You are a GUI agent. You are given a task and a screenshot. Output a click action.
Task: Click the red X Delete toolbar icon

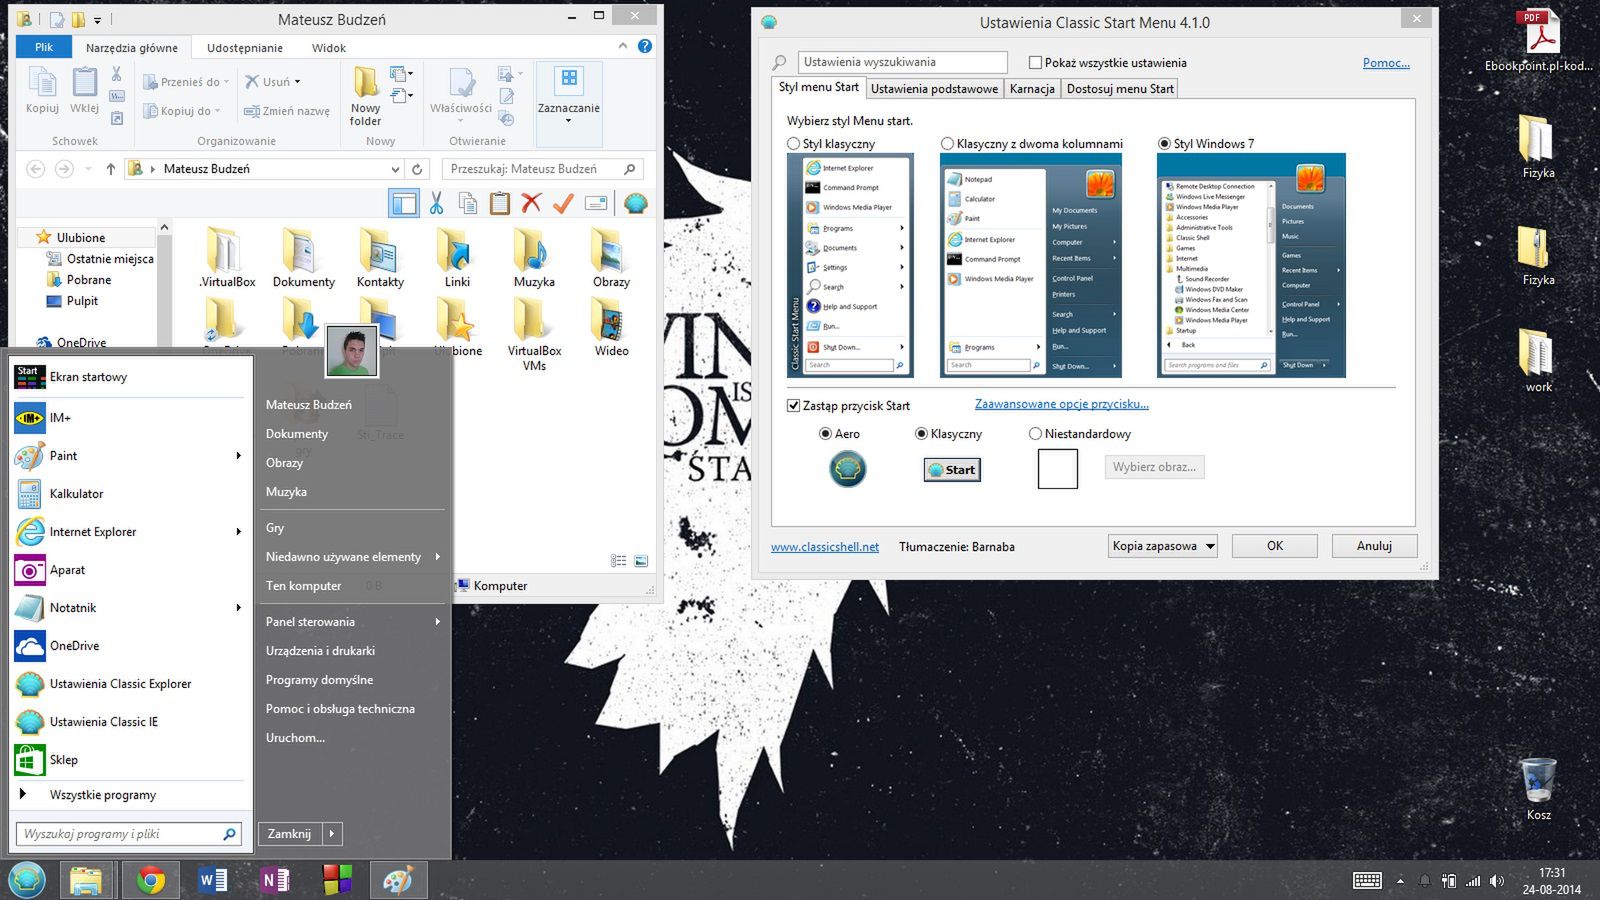click(531, 204)
